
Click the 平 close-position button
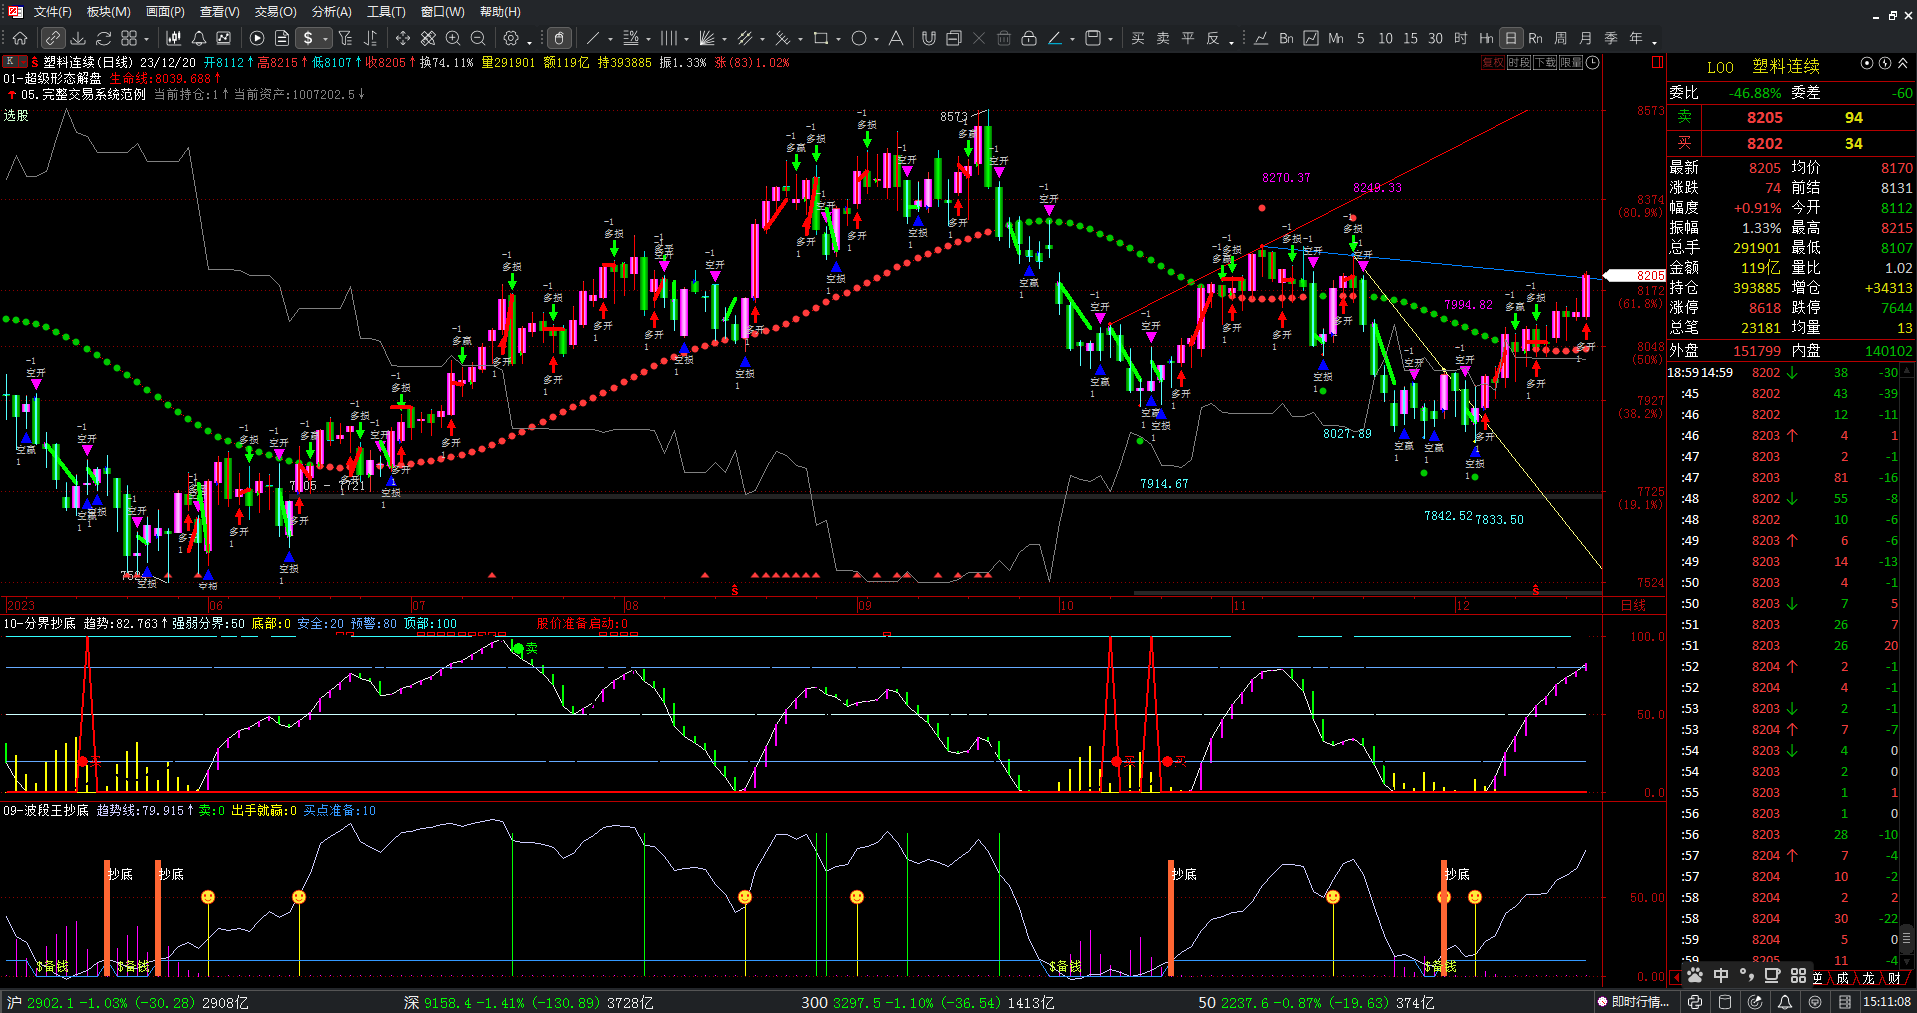[x=1188, y=38]
